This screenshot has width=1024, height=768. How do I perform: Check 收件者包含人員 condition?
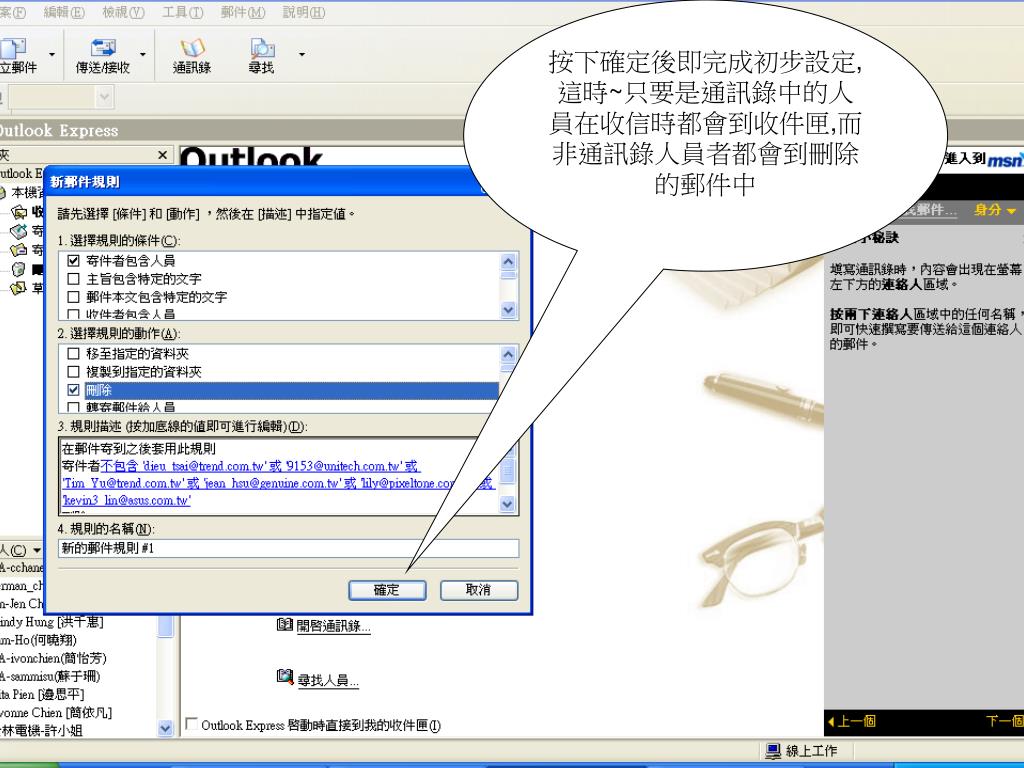[x=74, y=314]
